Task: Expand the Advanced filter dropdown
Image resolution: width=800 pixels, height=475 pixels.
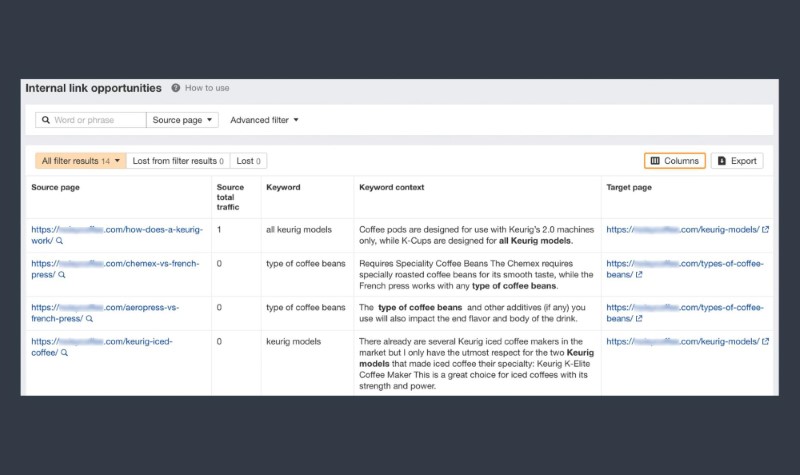Action: [264, 120]
